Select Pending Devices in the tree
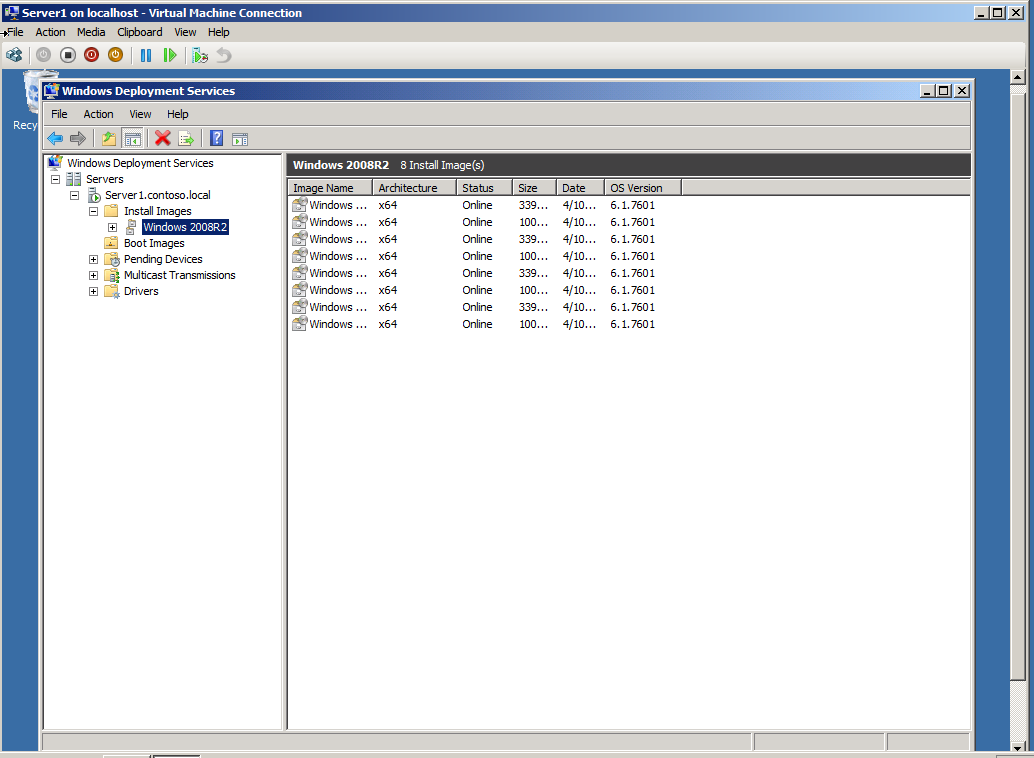This screenshot has width=1034, height=758. click(163, 259)
